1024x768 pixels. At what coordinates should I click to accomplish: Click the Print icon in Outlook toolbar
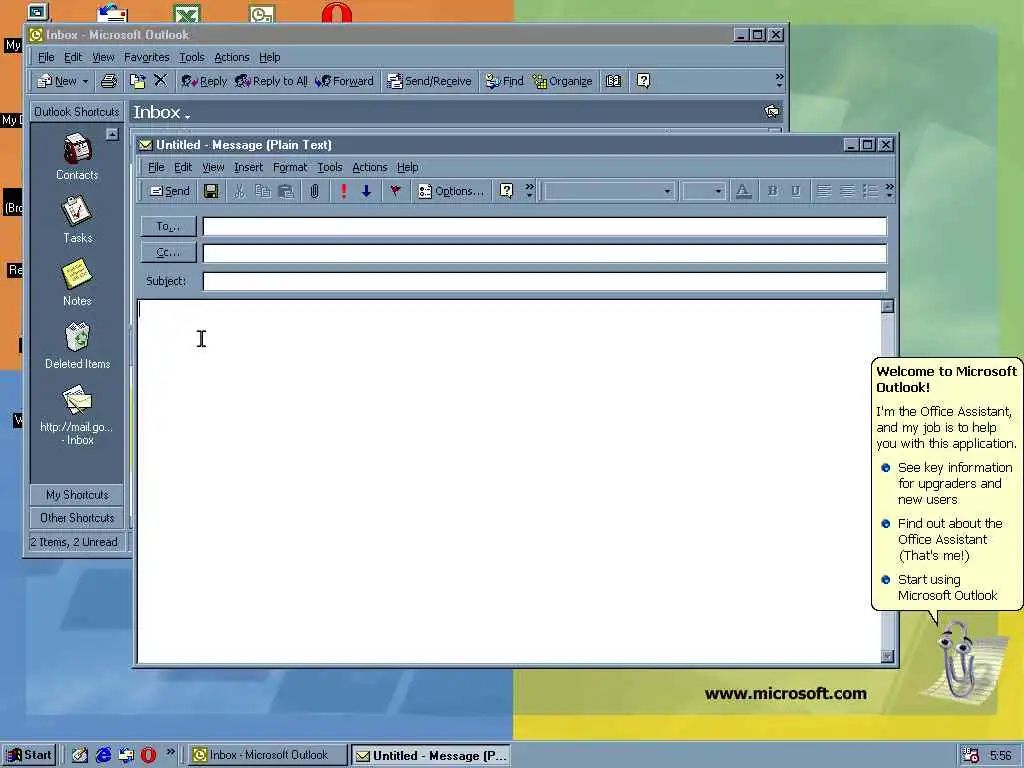click(109, 81)
